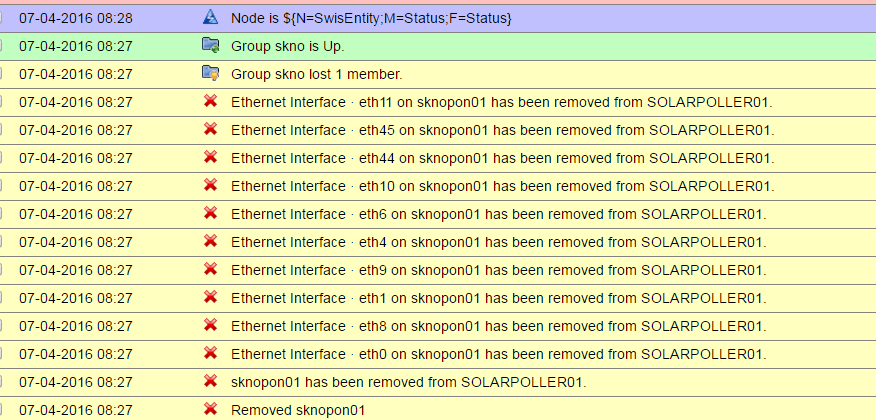Viewport: 876px width, 420px height.
Task: Open the 'Group skno is Up.' event message
Action: pyautogui.click(x=287, y=45)
